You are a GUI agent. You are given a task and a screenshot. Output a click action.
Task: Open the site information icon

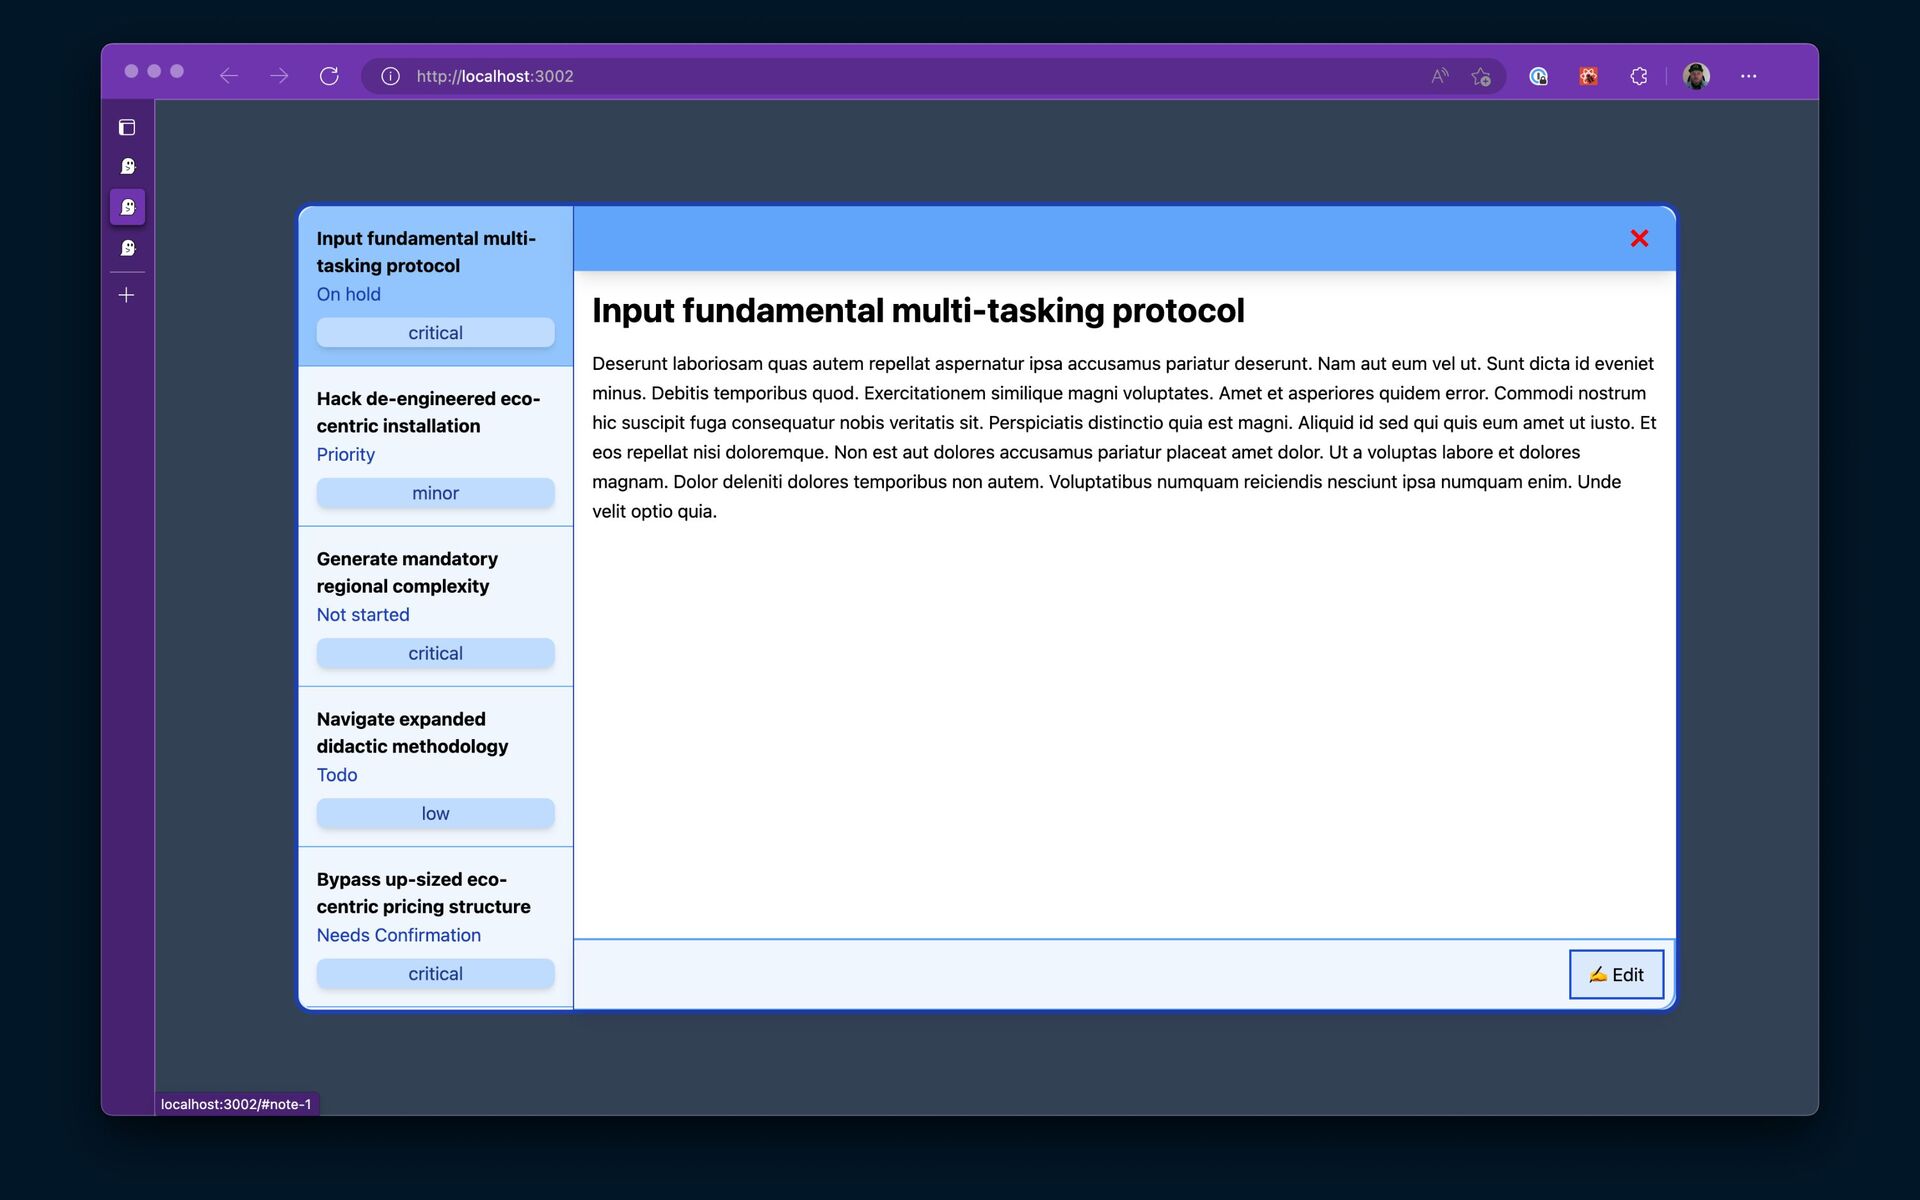coord(391,76)
